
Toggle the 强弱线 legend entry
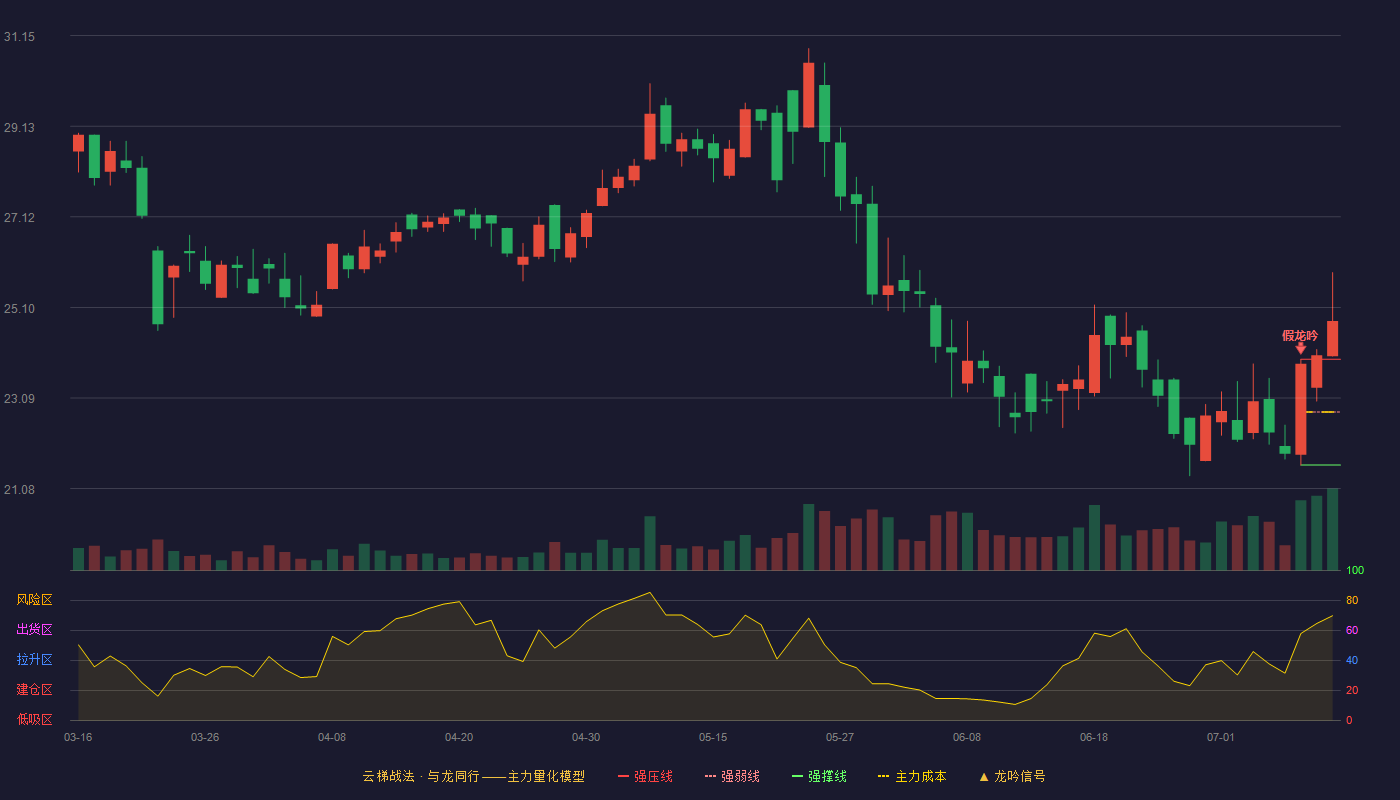point(732,776)
